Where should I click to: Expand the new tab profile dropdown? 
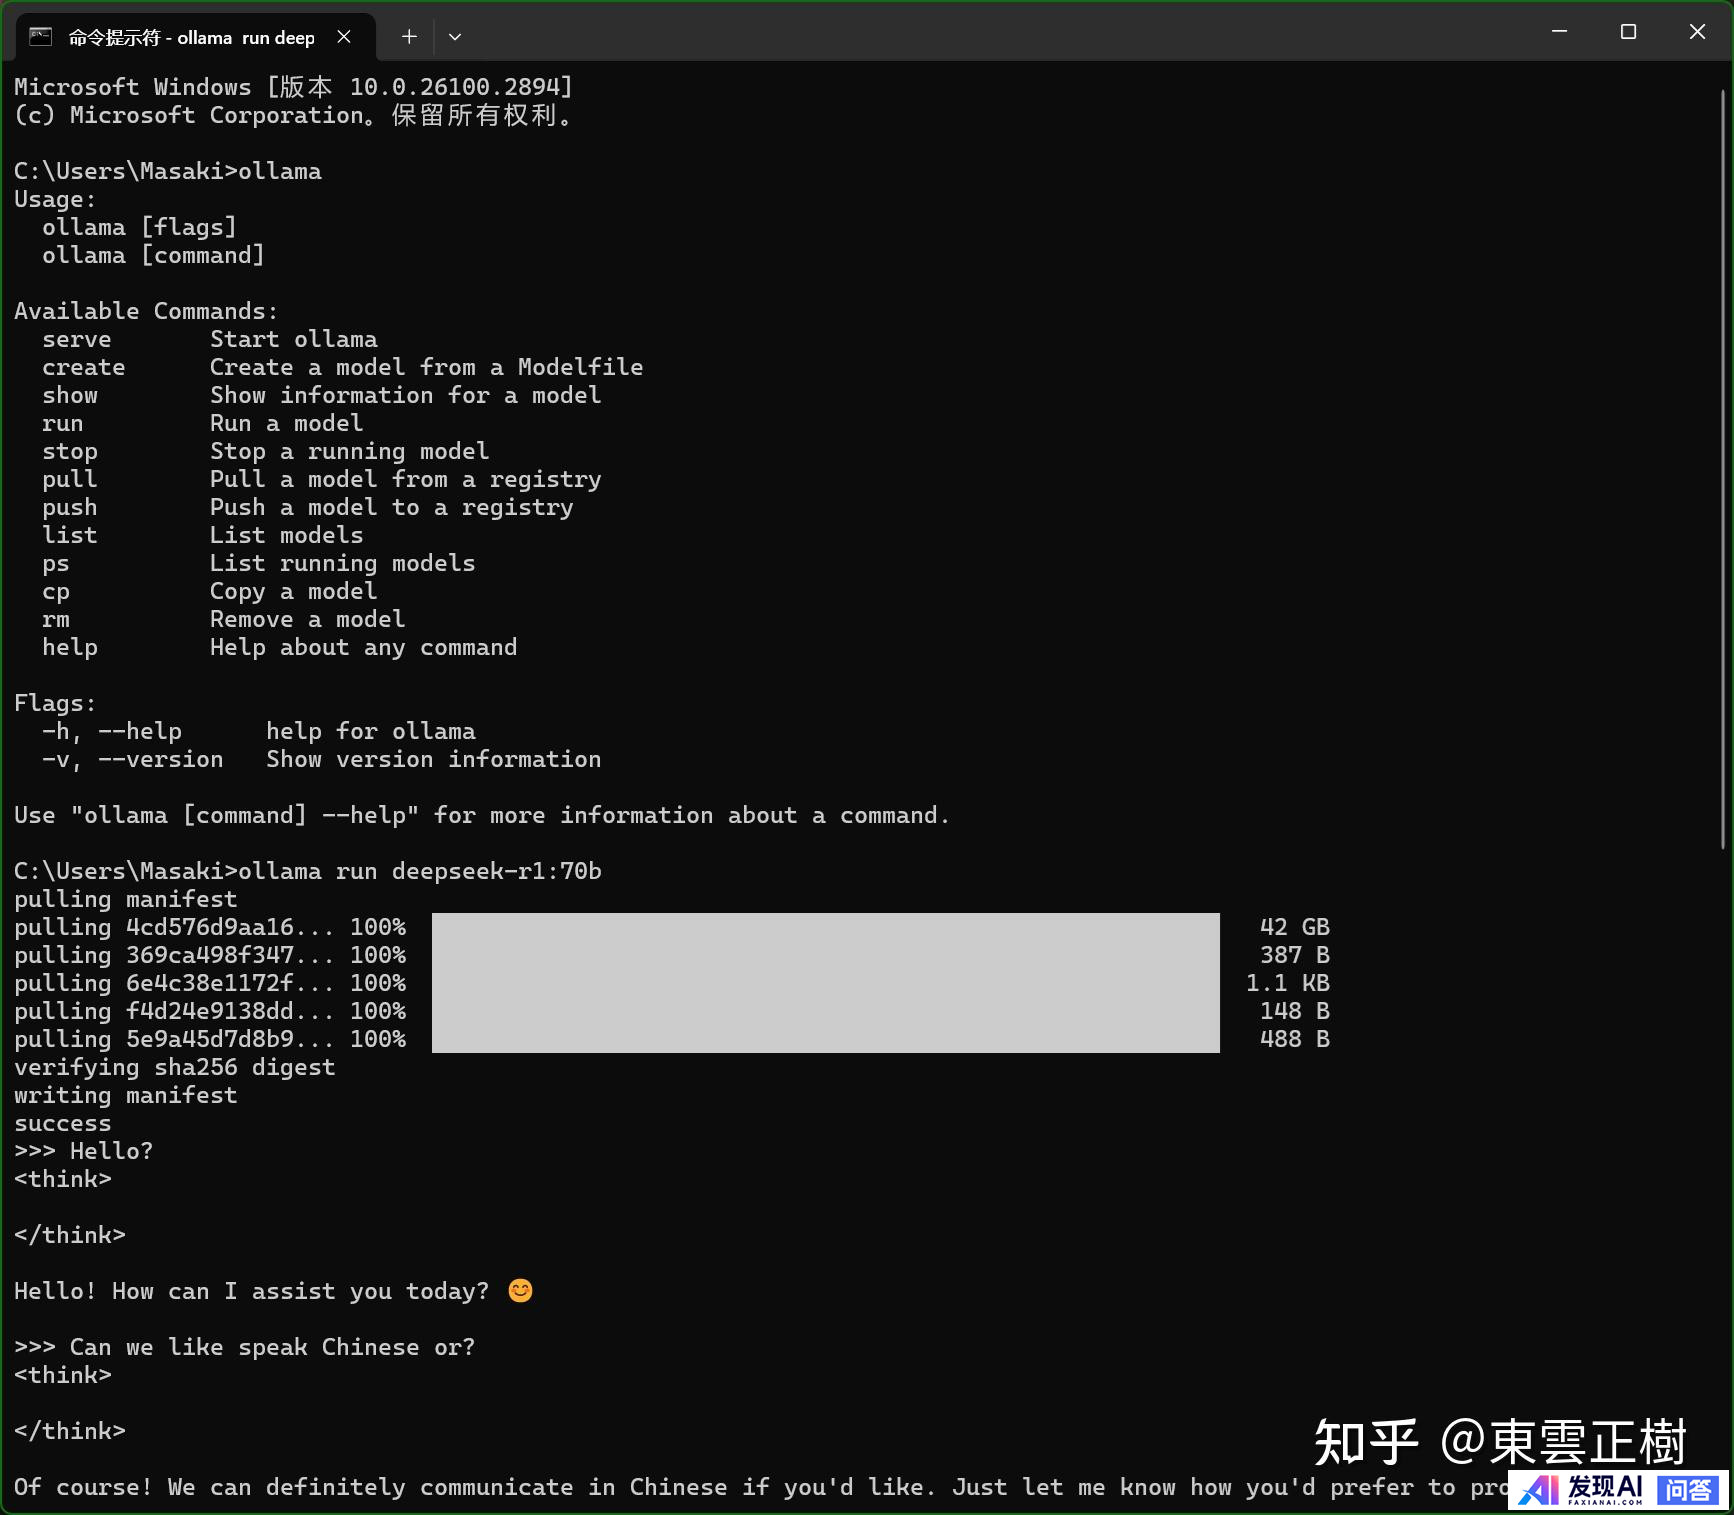click(x=455, y=37)
